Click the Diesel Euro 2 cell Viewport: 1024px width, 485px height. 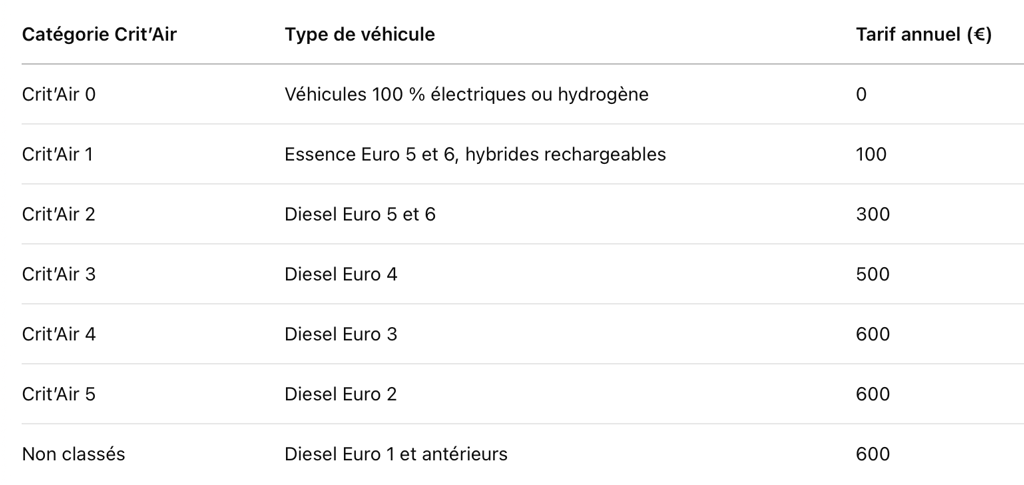click(341, 394)
